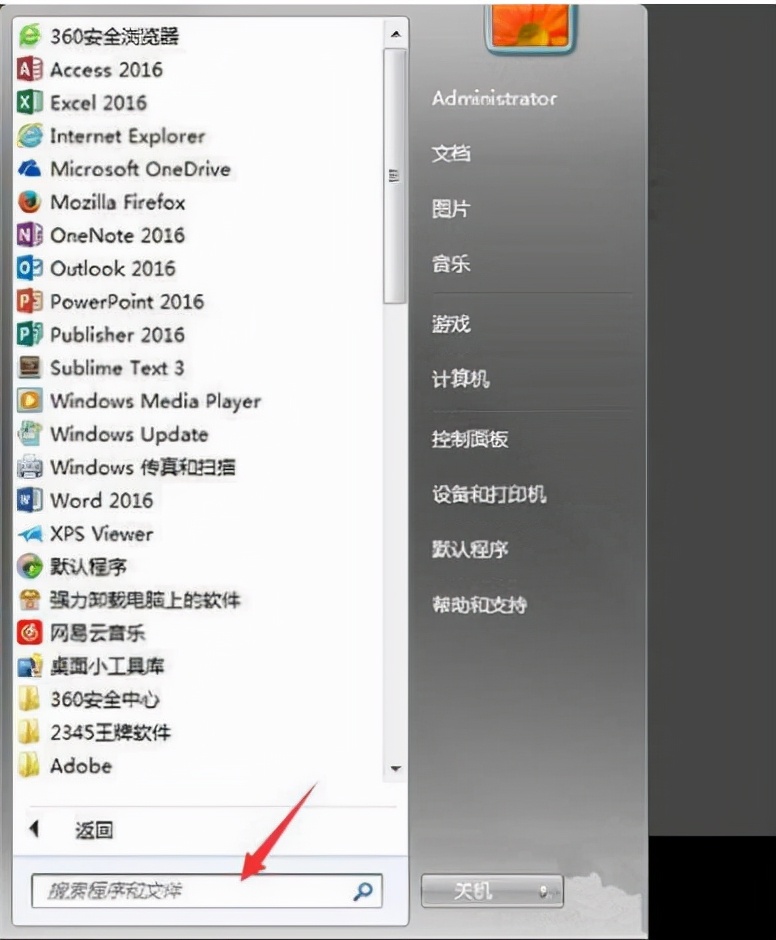Open the Windows Update icon
776x940 pixels.
[x=29, y=434]
